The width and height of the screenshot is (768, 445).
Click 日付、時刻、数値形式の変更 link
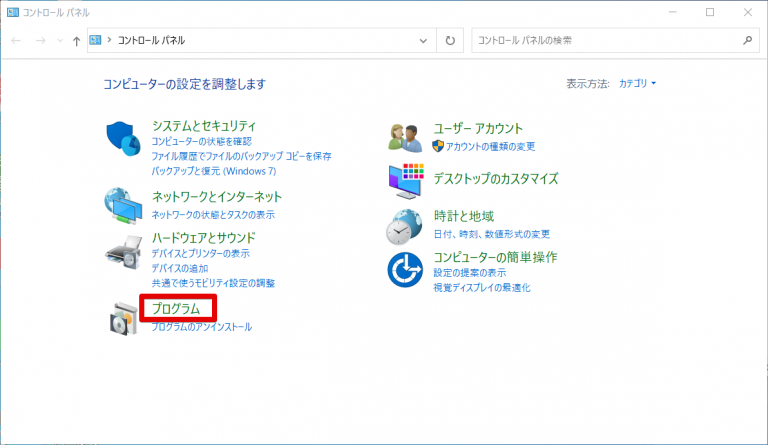pos(492,234)
